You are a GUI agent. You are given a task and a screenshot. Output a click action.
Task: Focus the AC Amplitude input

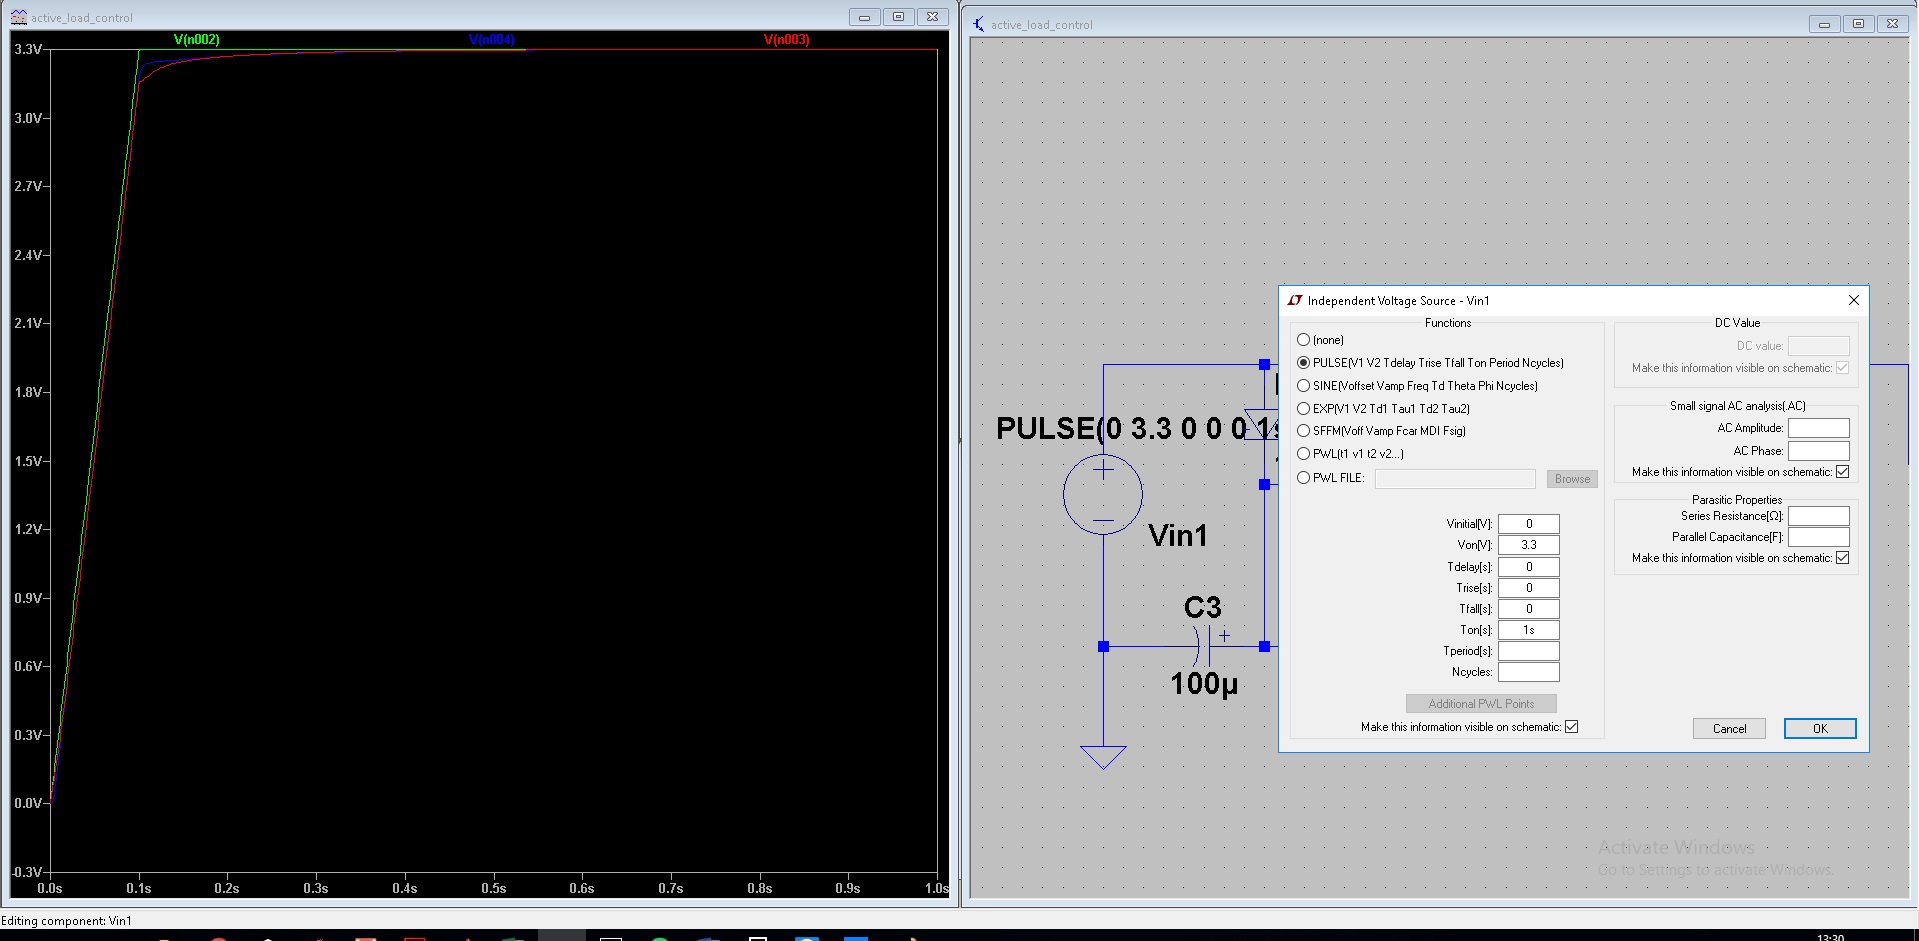(1819, 428)
